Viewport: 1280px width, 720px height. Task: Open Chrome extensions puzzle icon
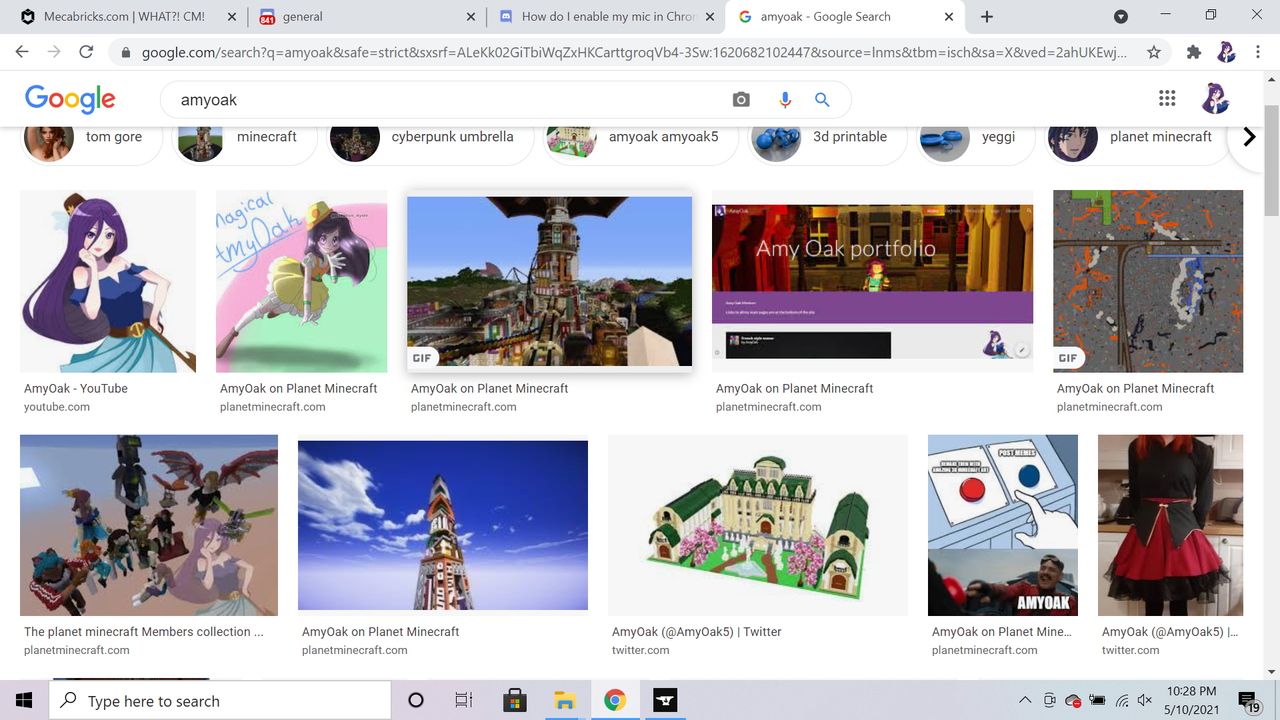tap(1193, 52)
